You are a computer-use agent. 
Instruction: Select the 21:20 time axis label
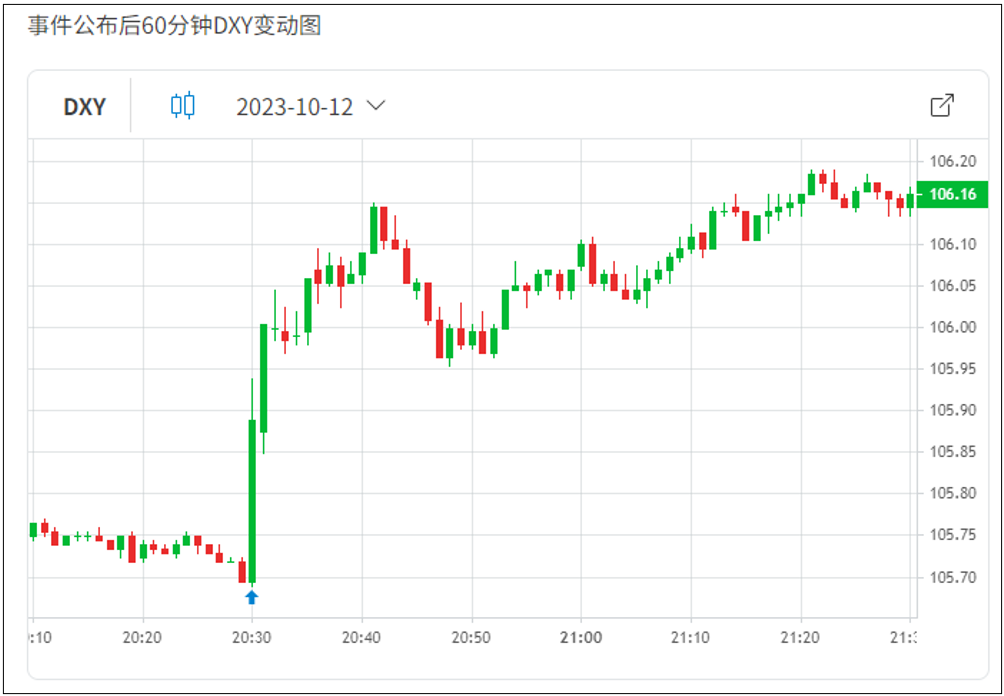coord(800,637)
